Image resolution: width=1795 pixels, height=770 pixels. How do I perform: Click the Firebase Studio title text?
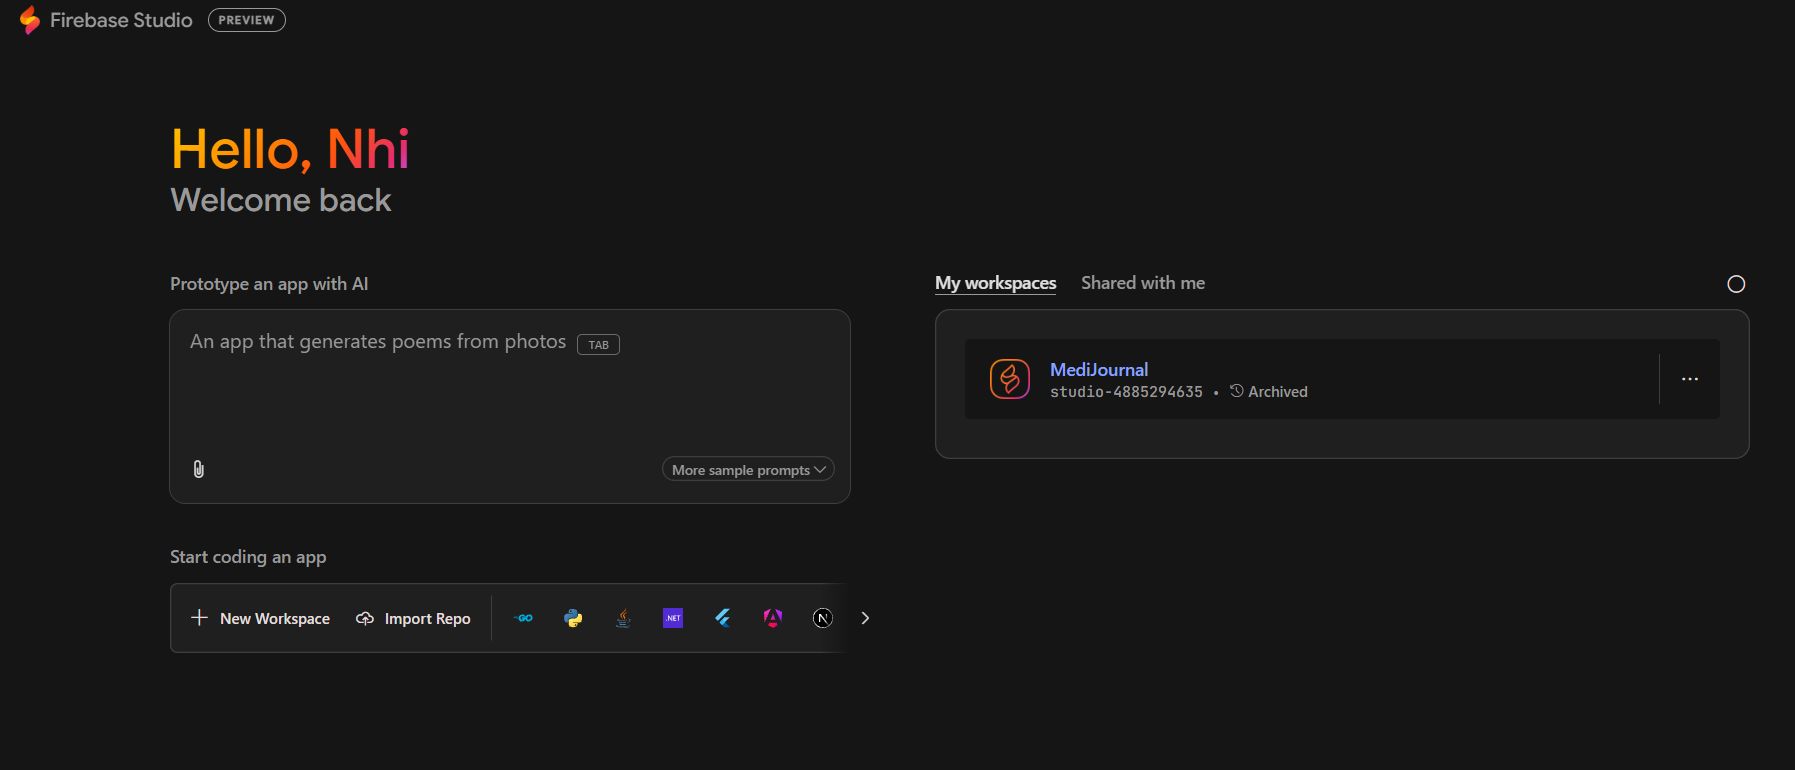pyautogui.click(x=121, y=20)
